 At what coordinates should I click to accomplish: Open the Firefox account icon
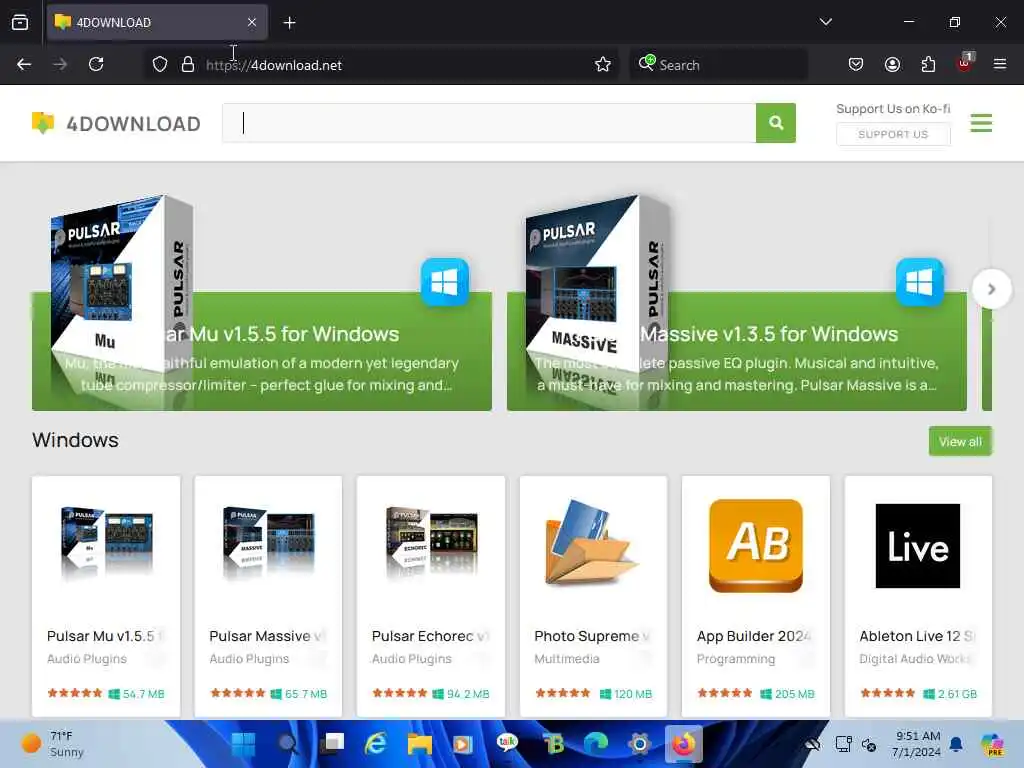(892, 64)
